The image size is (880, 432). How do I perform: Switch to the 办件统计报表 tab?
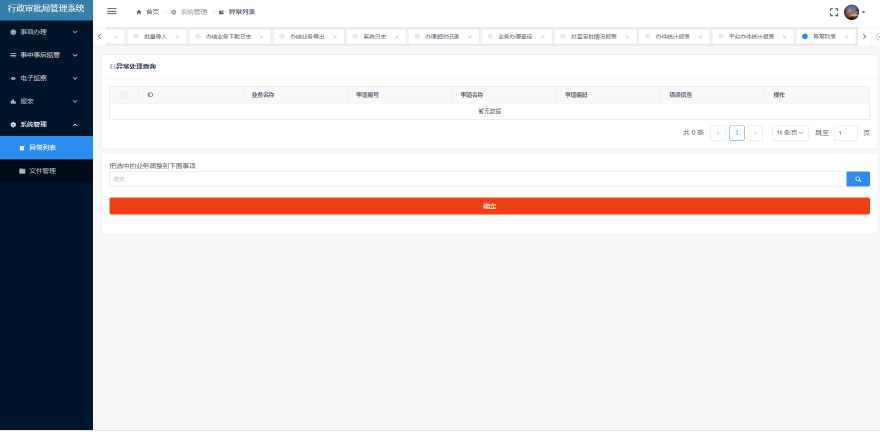click(x=672, y=36)
